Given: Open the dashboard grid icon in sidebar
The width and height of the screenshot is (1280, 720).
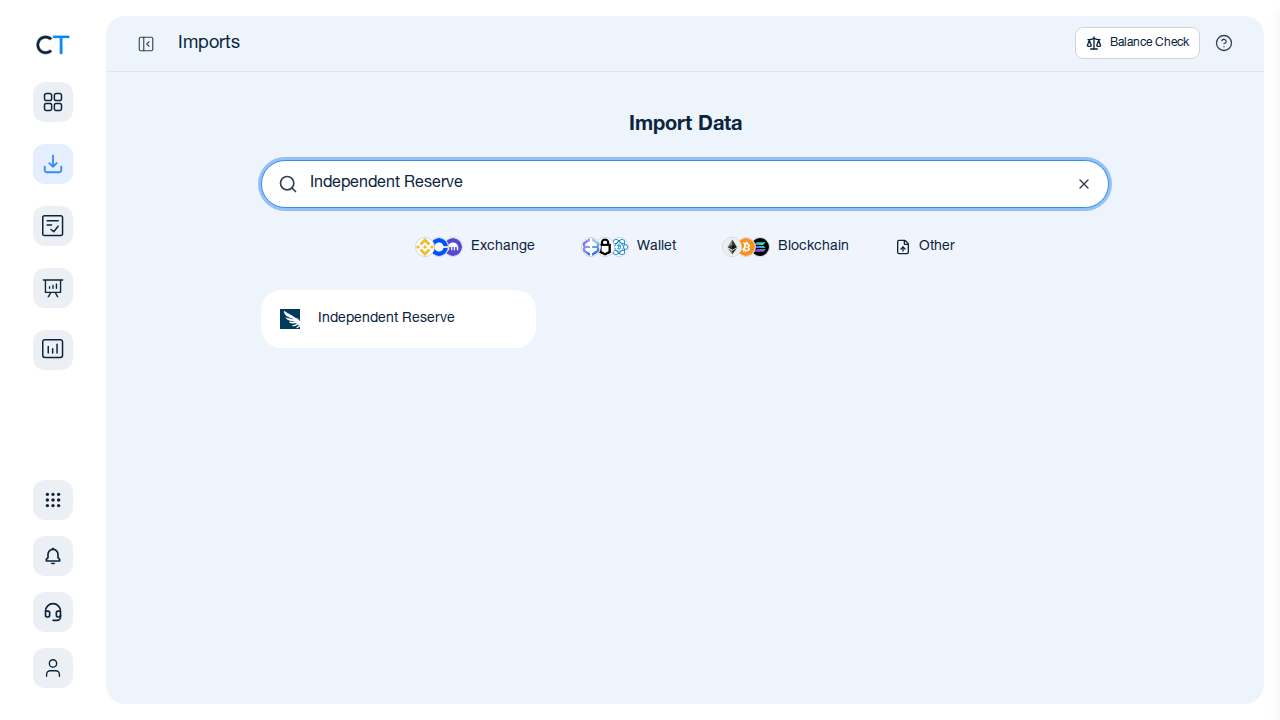Looking at the screenshot, I should point(53,102).
